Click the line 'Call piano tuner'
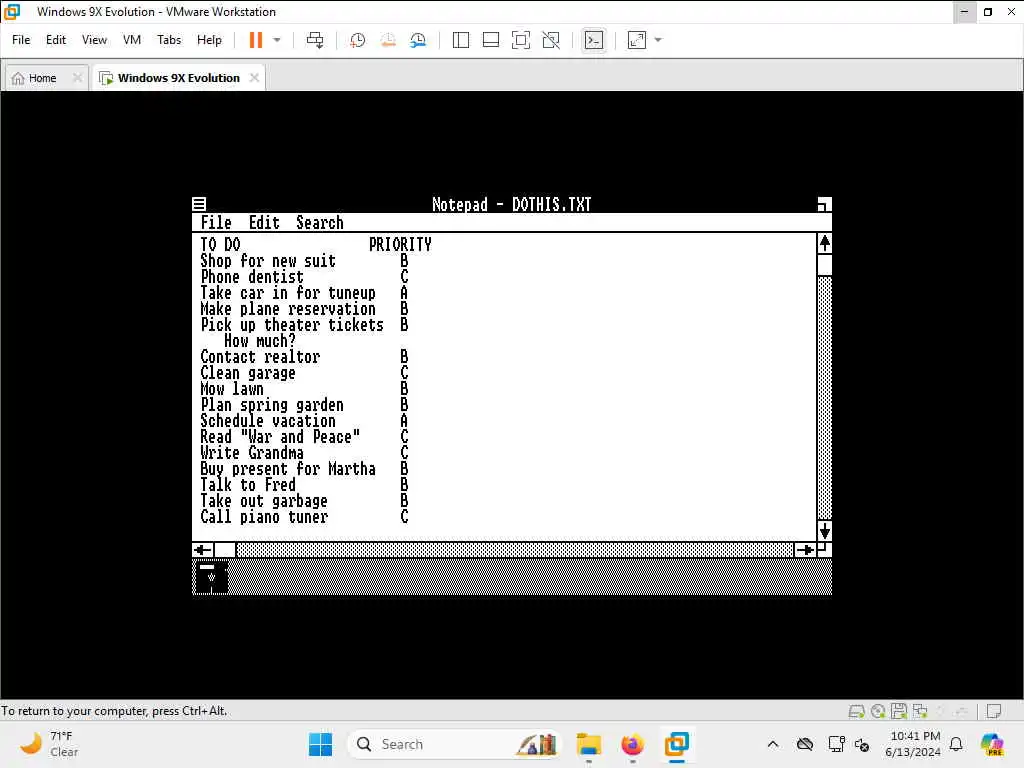 (264, 517)
